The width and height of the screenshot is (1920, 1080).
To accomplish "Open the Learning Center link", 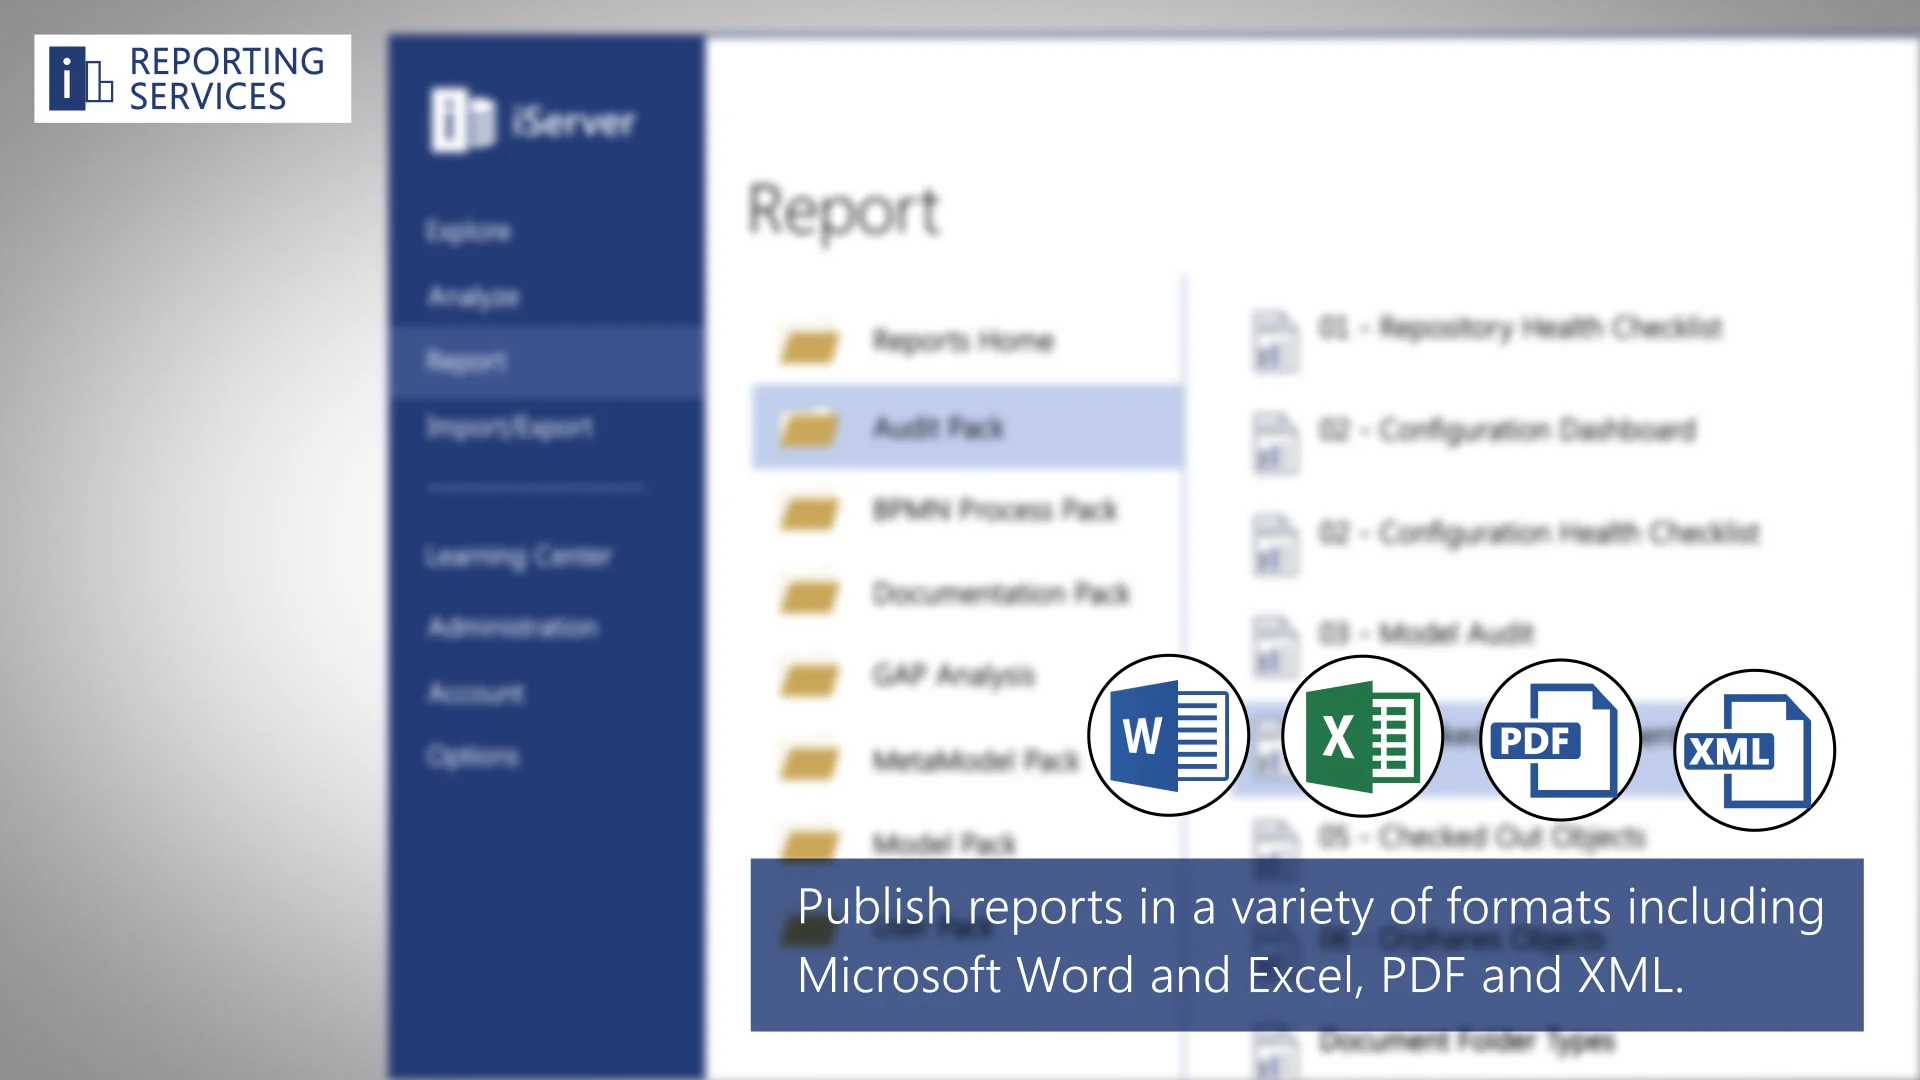I will 518,556.
